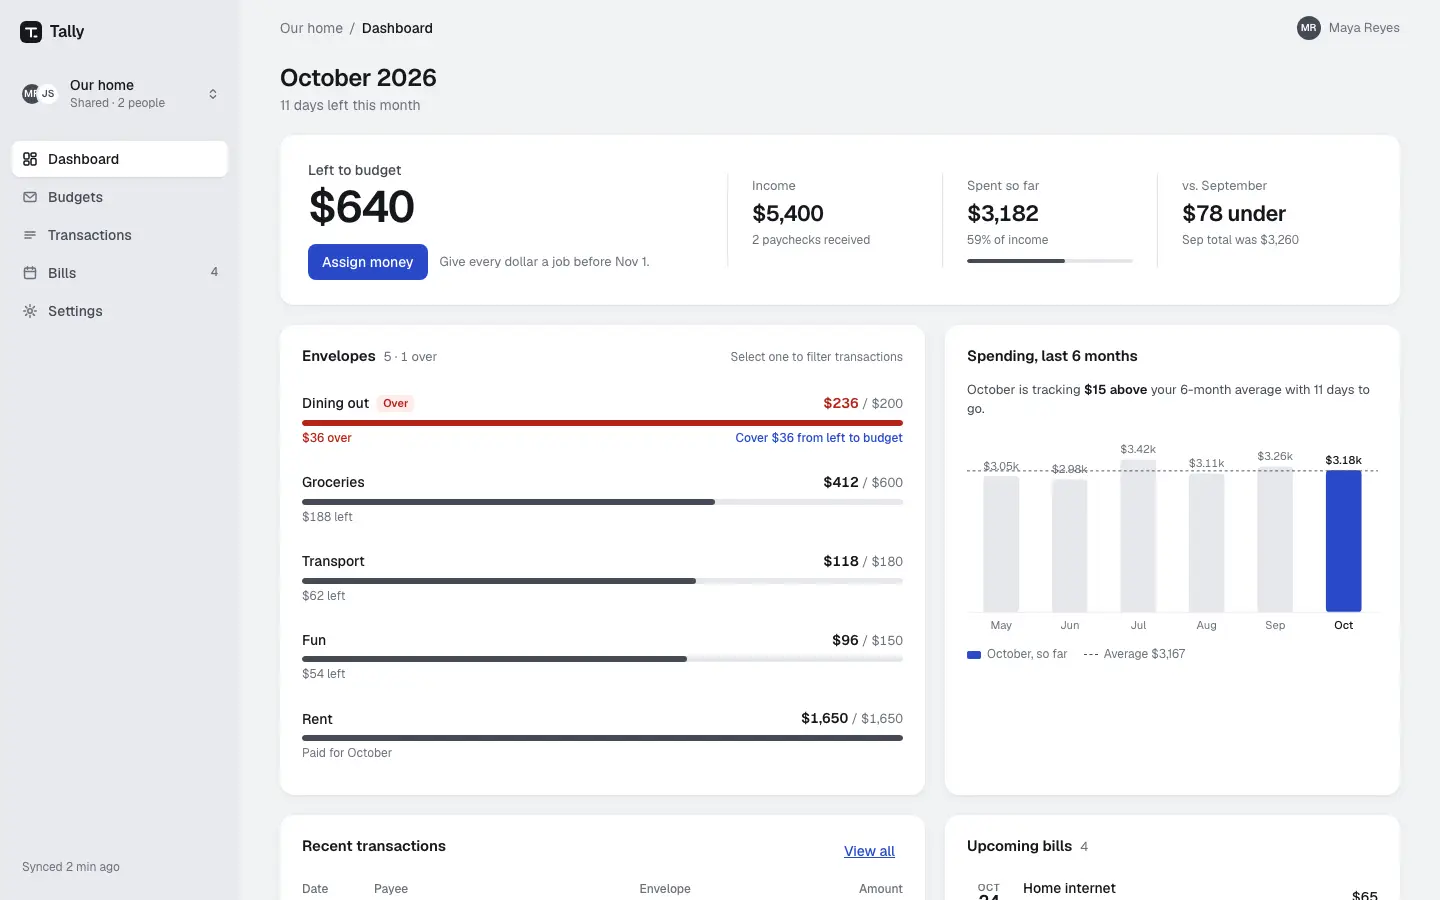Click Cover $36 from left to budget
The image size is (1440, 900).
pyautogui.click(x=819, y=438)
